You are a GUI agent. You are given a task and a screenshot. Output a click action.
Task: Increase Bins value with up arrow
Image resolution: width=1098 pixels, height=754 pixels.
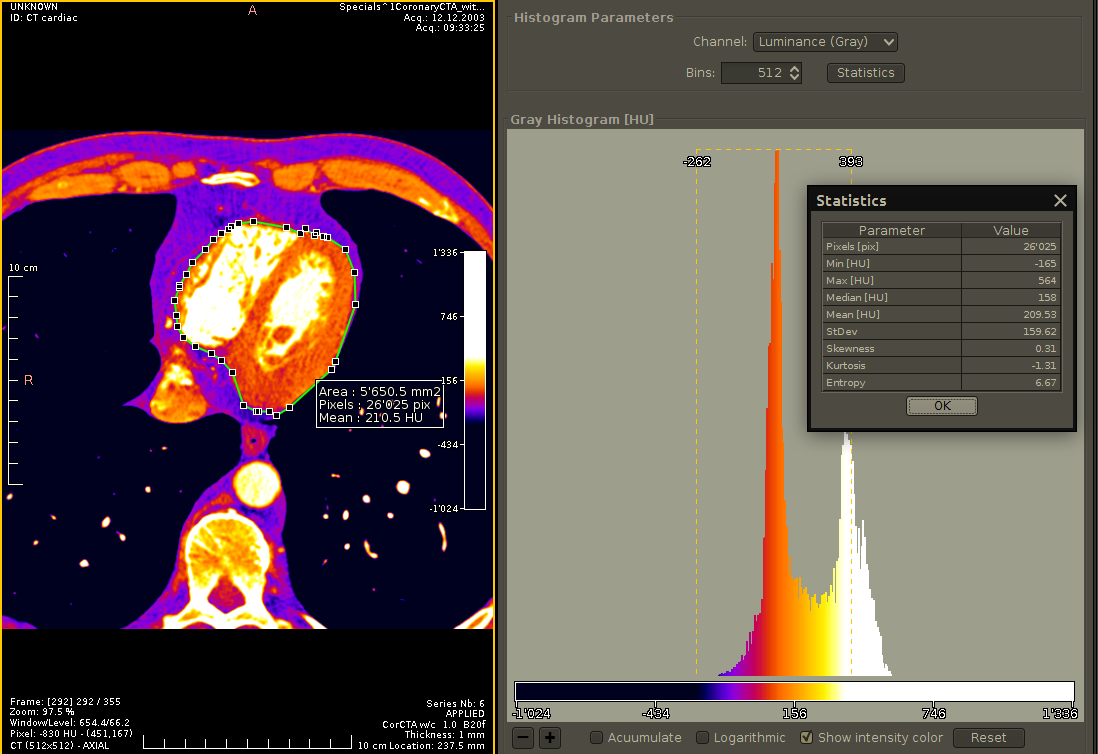(x=794, y=69)
